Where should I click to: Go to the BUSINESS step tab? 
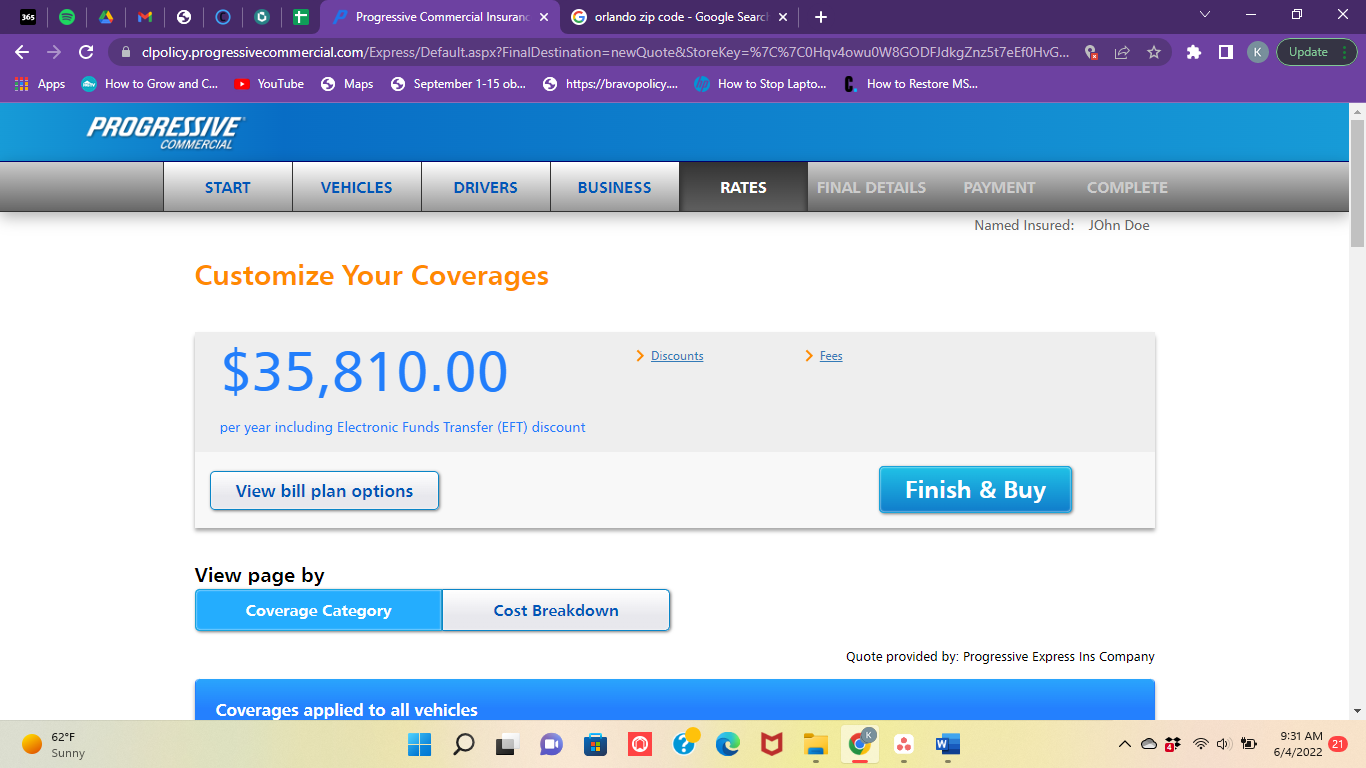click(615, 187)
